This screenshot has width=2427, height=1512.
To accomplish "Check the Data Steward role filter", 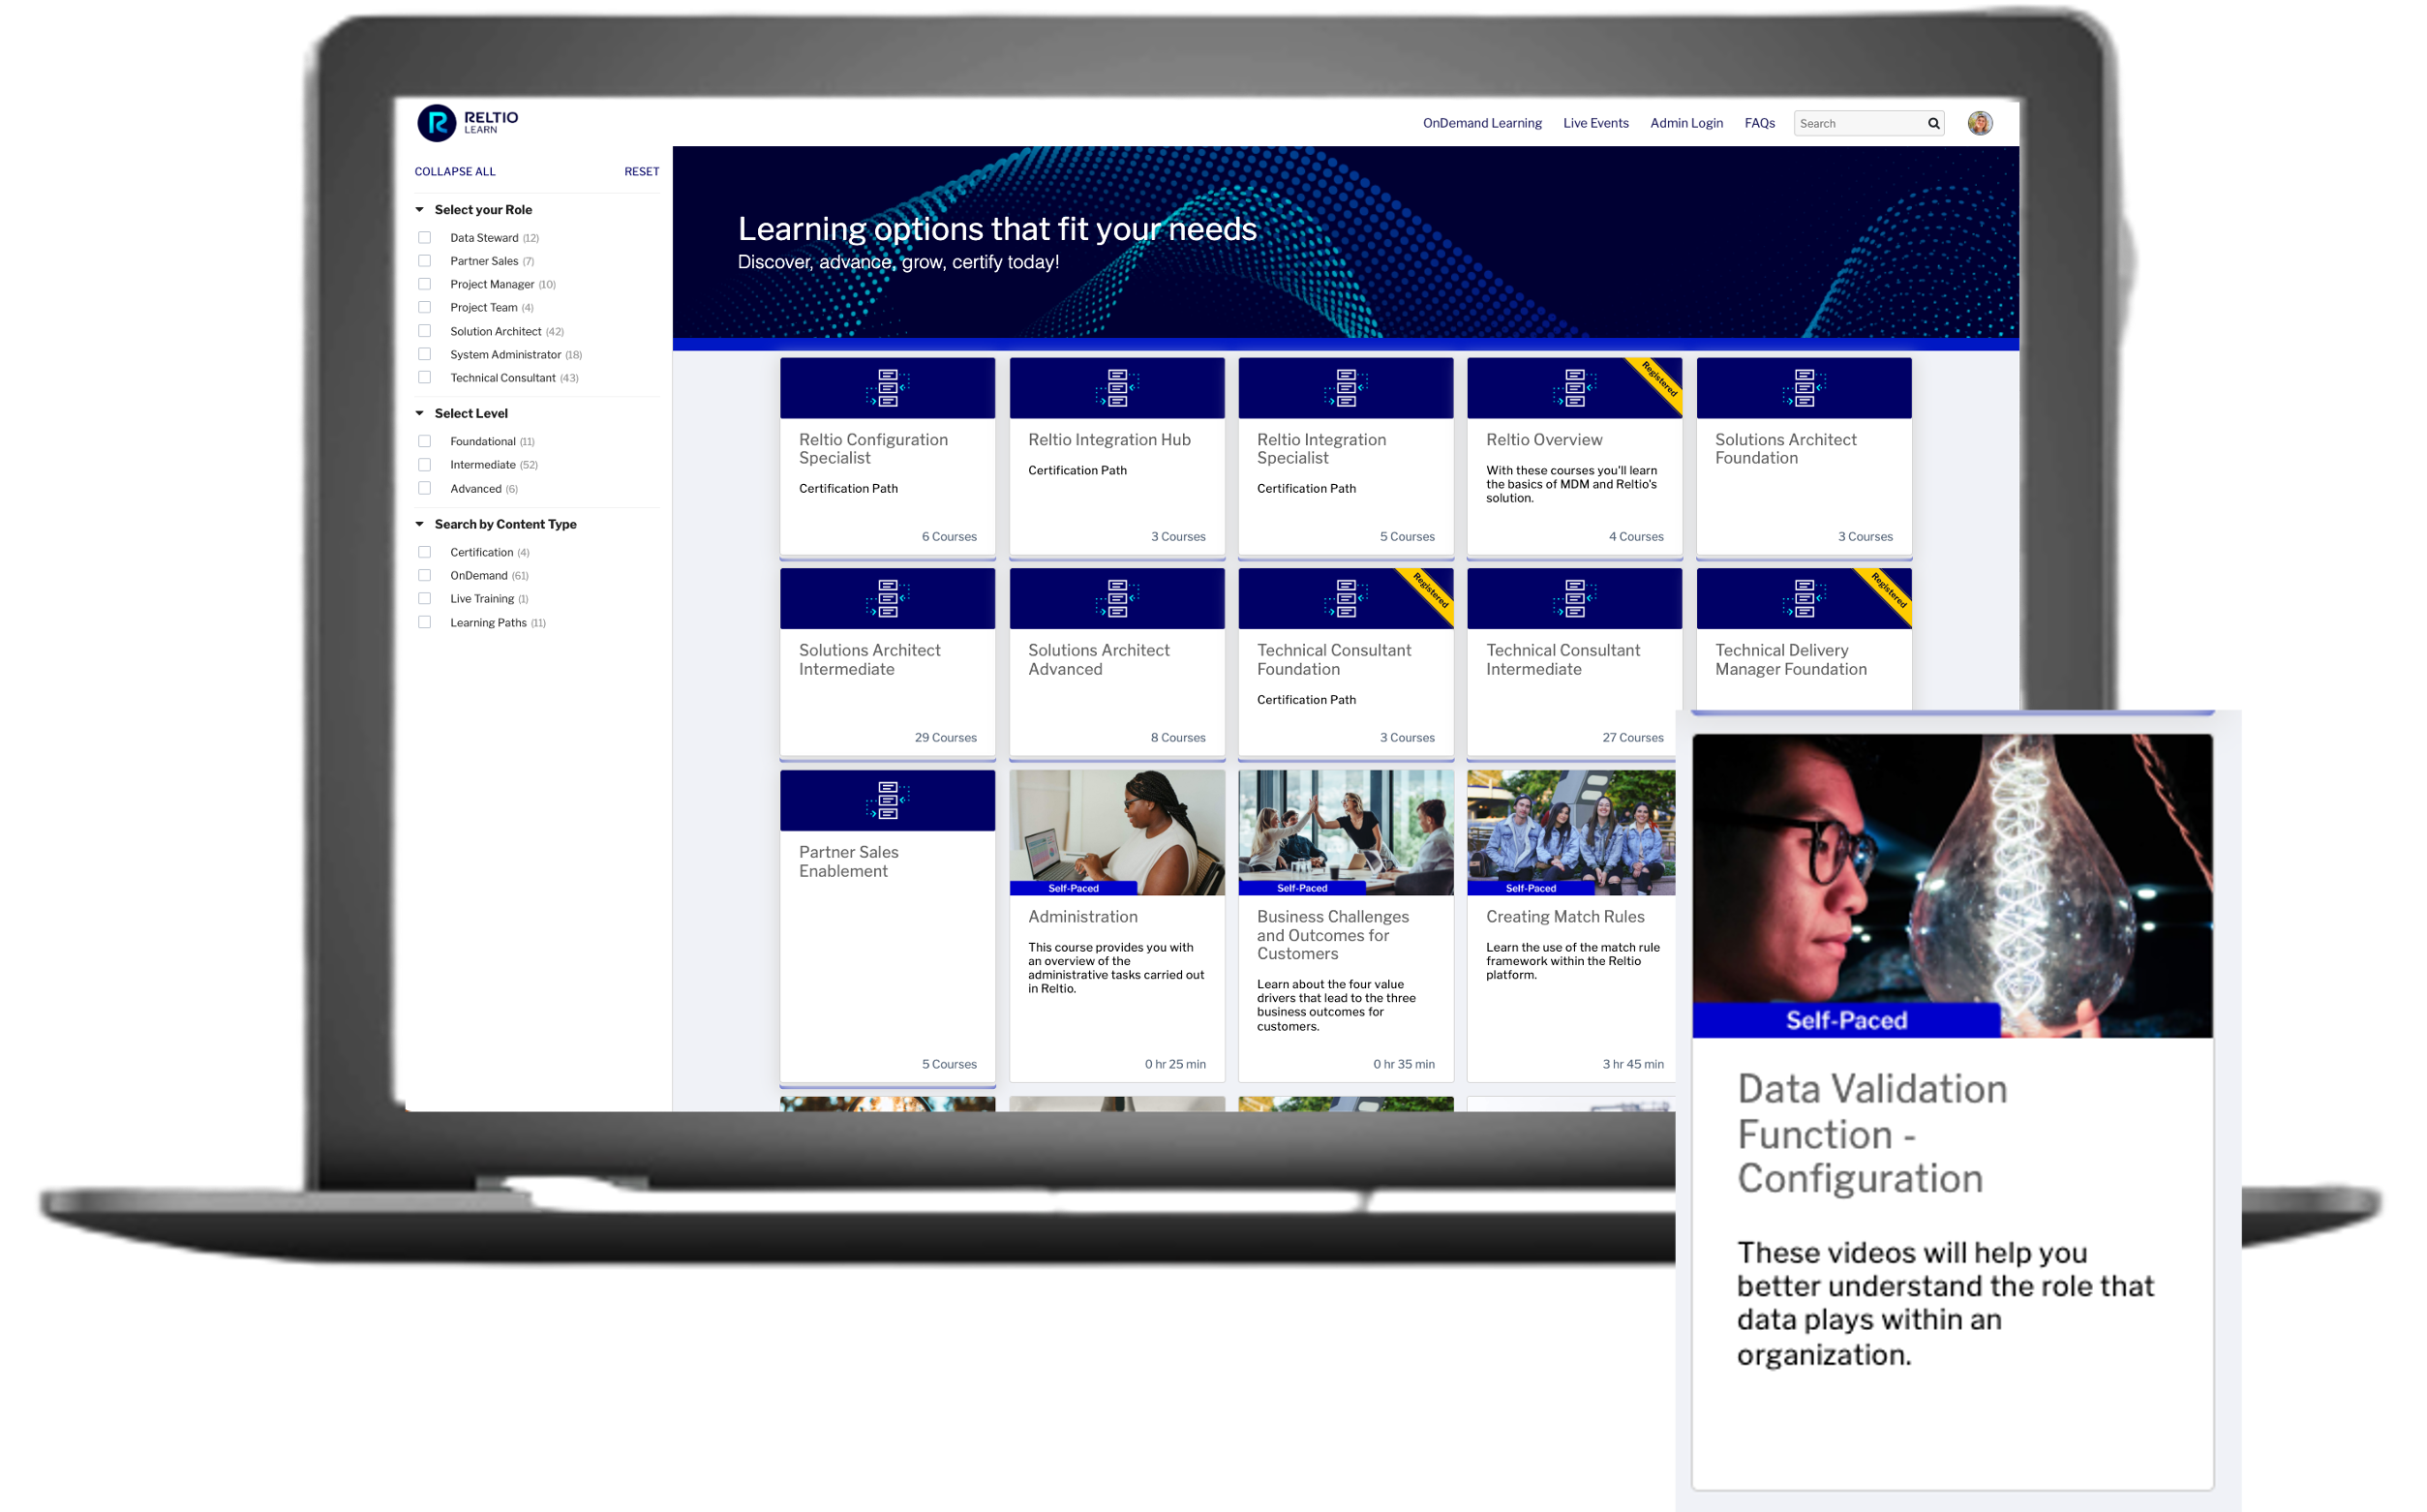I will pos(424,238).
